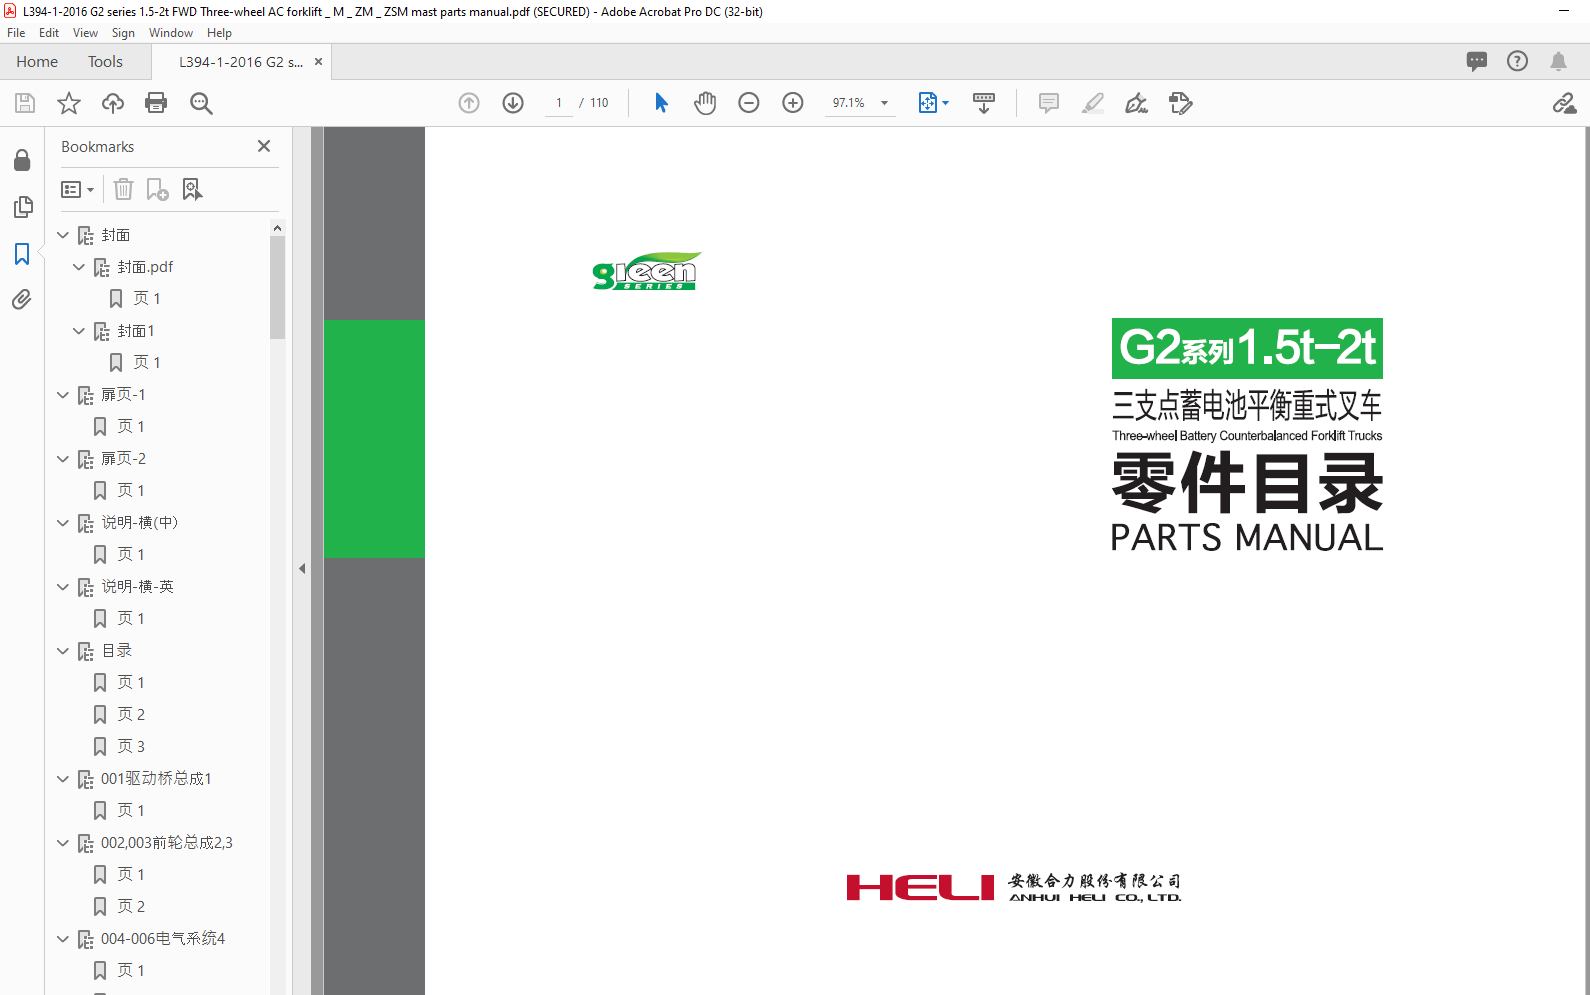Collapse the 封面1 bookmark
Image resolution: width=1590 pixels, height=995 pixels.
pos(79,331)
